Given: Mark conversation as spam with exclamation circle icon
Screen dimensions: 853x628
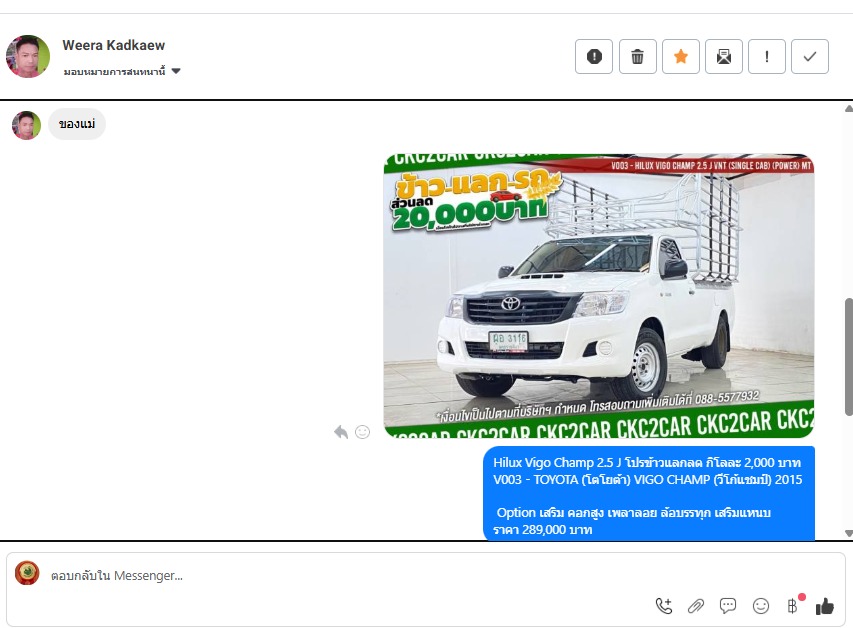Looking at the screenshot, I should 594,57.
